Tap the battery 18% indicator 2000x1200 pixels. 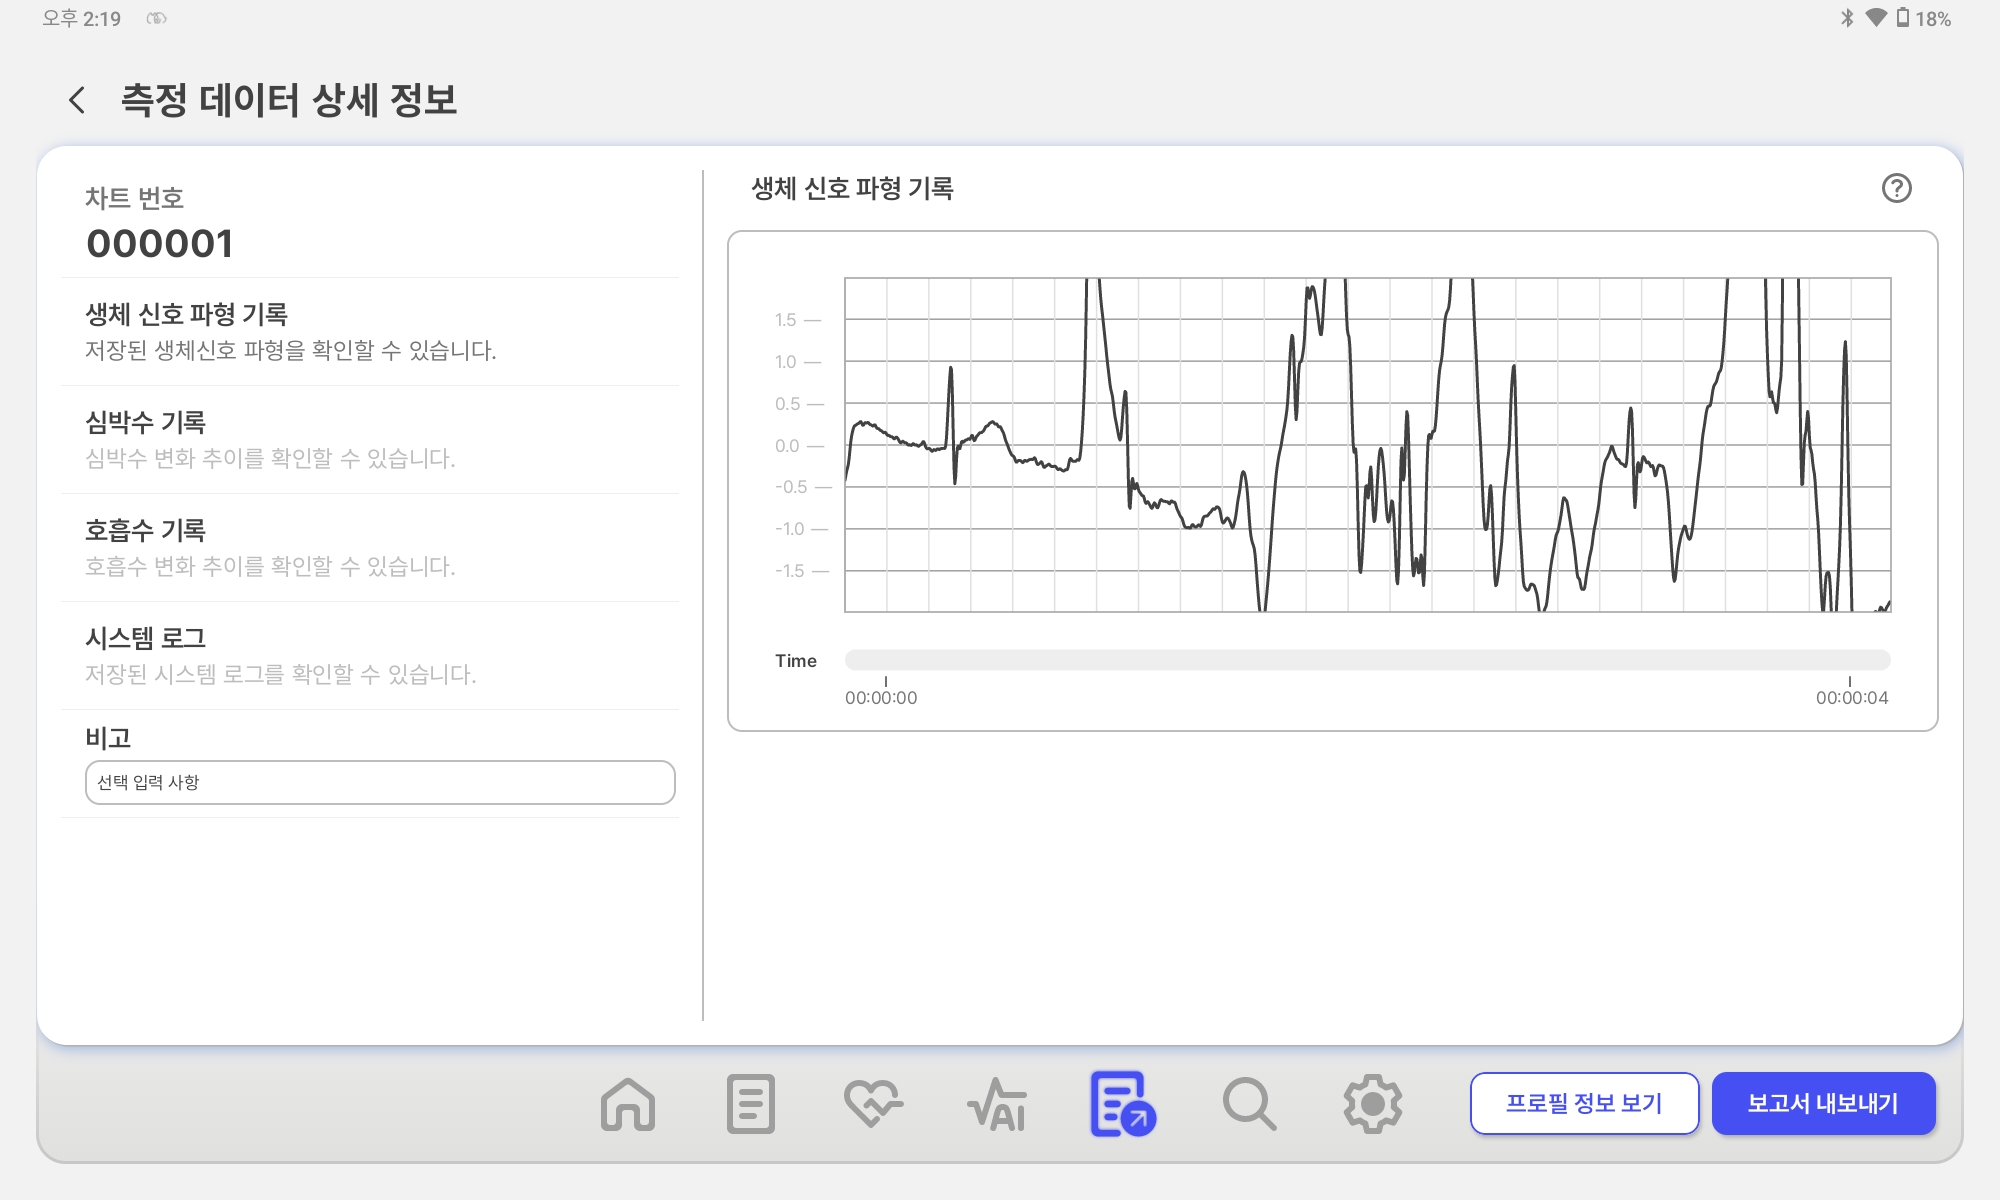(1924, 18)
